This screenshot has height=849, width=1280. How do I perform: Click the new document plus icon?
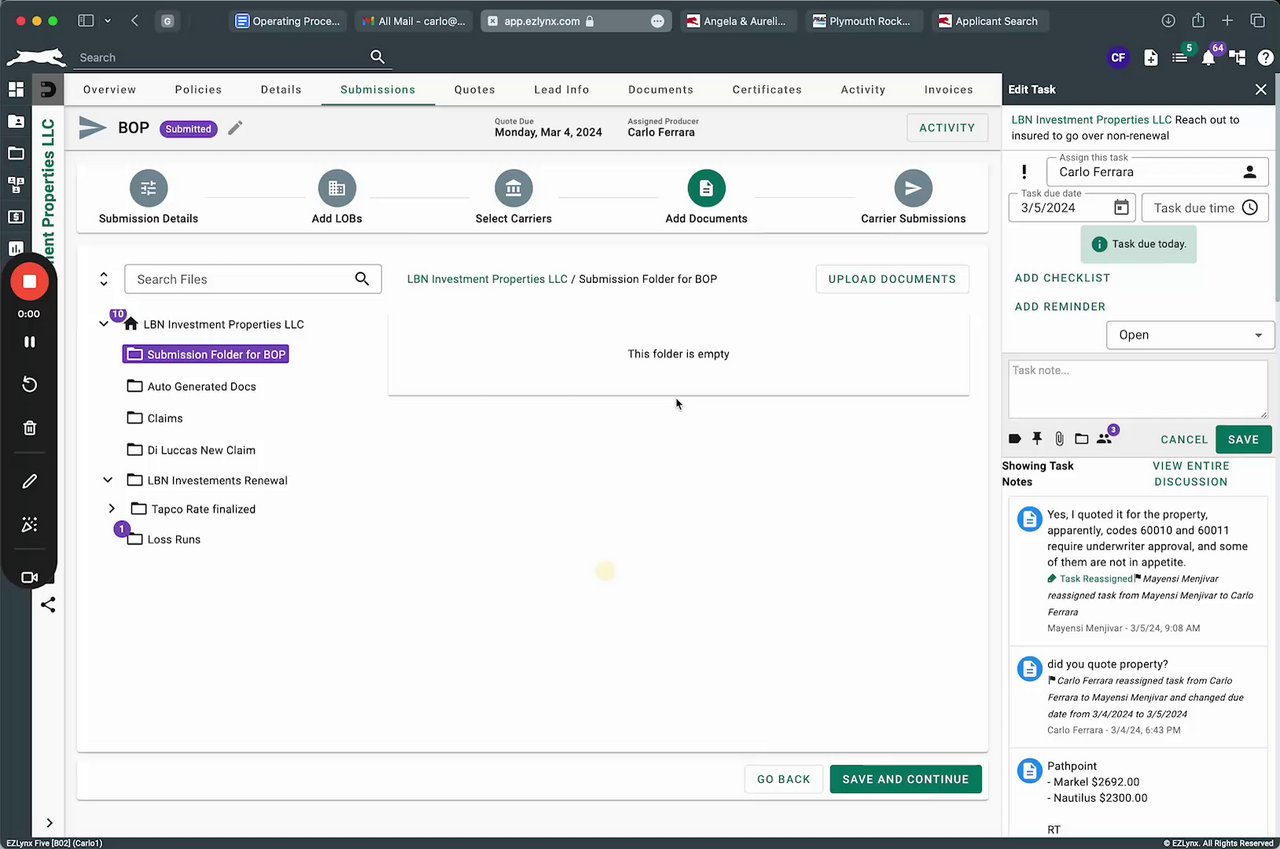1151,58
